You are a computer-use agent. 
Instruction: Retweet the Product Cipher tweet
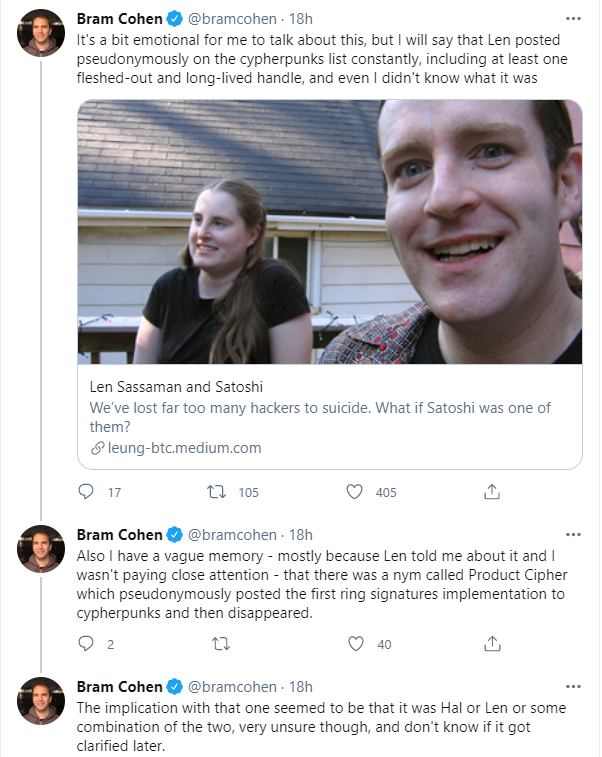click(223, 644)
